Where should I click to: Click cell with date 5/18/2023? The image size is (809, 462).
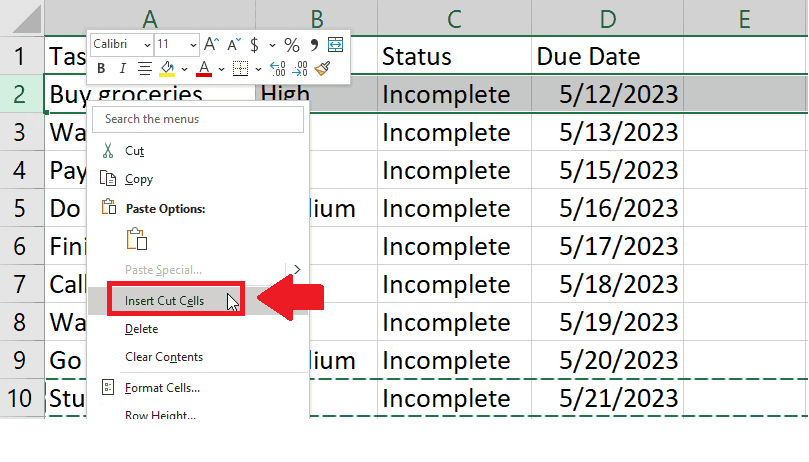pos(607,284)
